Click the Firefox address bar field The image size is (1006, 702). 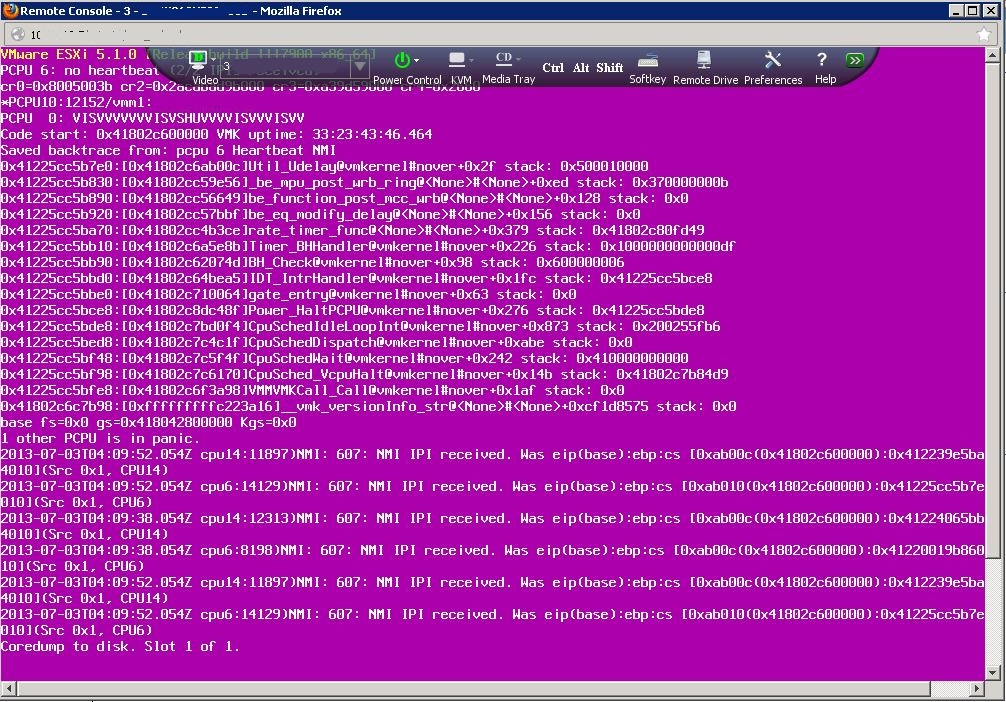(x=498, y=34)
